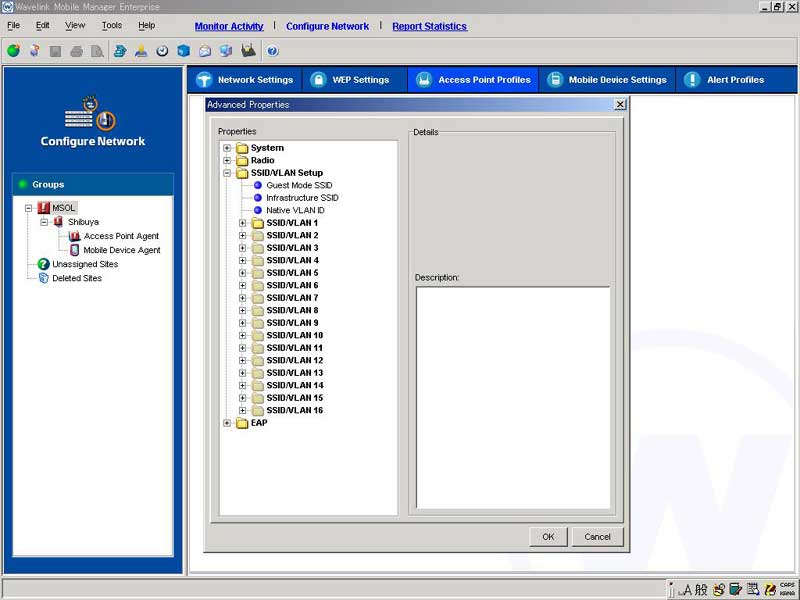Expand the System folder node
800x600 pixels.
pyautogui.click(x=227, y=148)
